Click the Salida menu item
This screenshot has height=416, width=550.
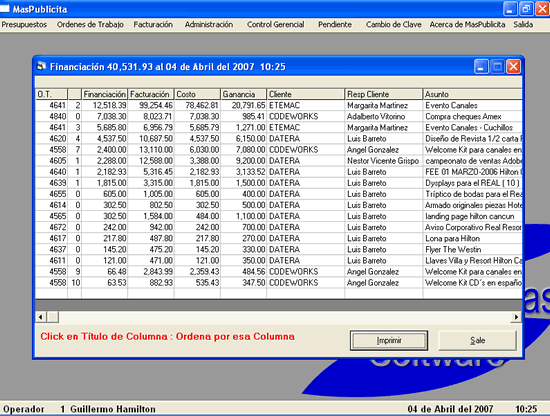[x=523, y=25]
